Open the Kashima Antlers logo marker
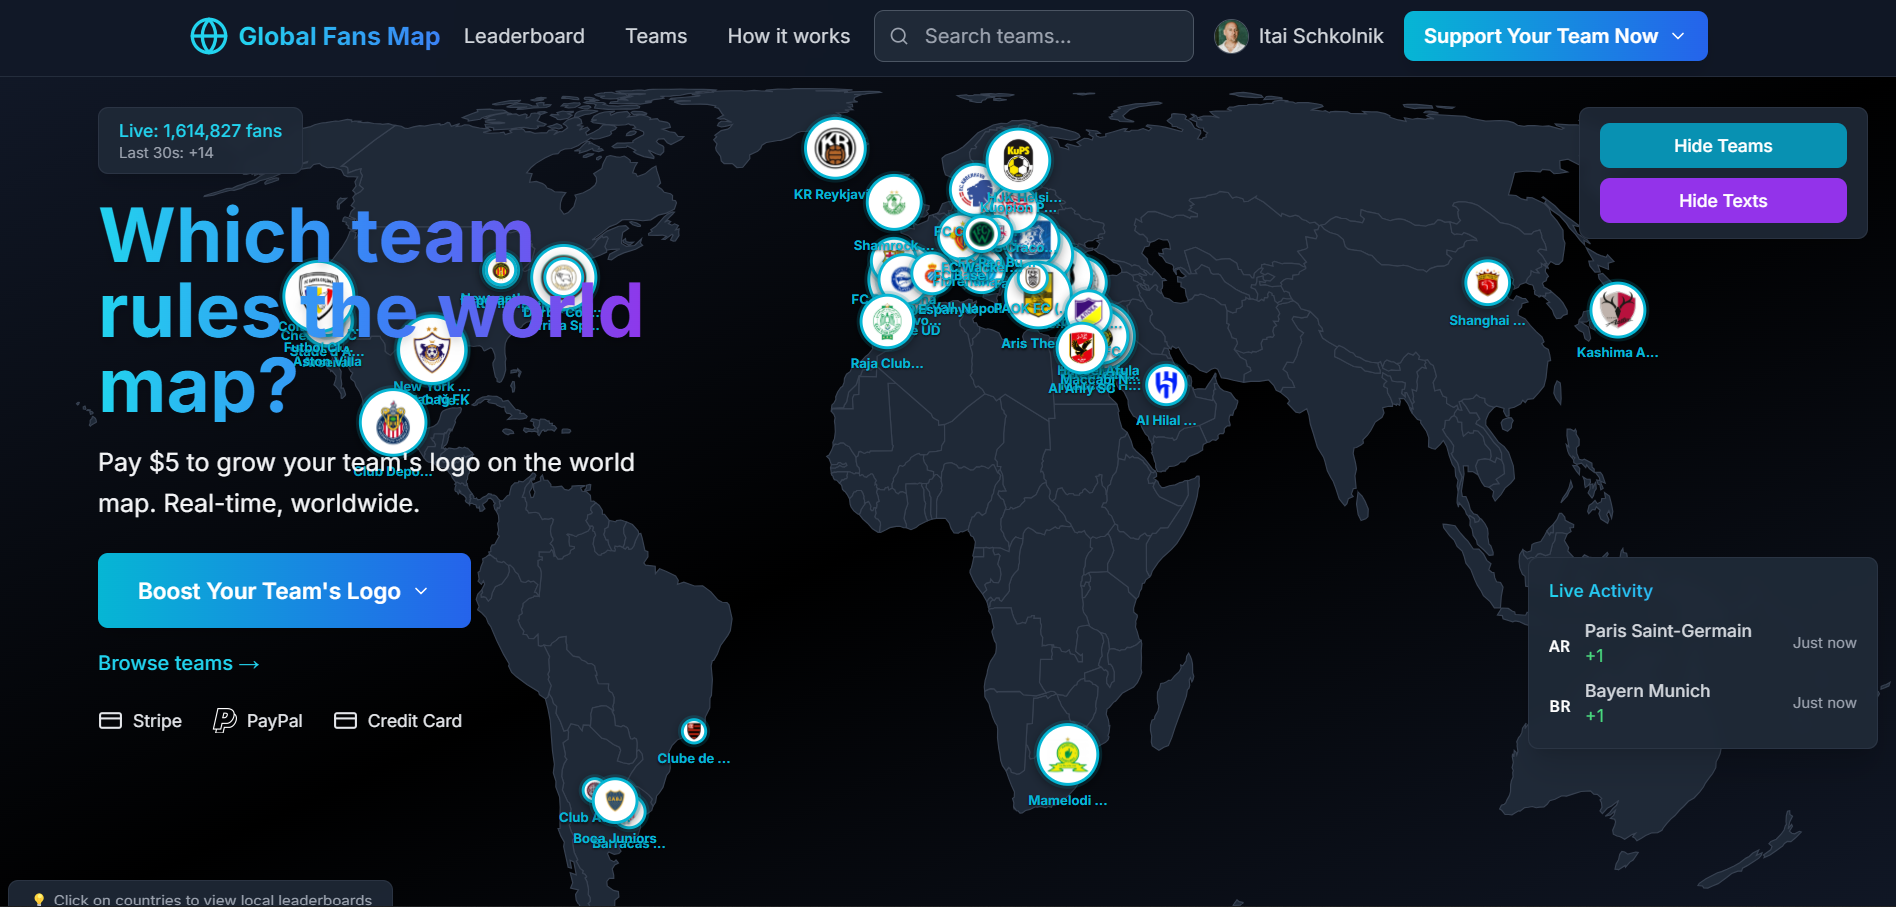Viewport: 1896px width, 907px height. point(1617,310)
